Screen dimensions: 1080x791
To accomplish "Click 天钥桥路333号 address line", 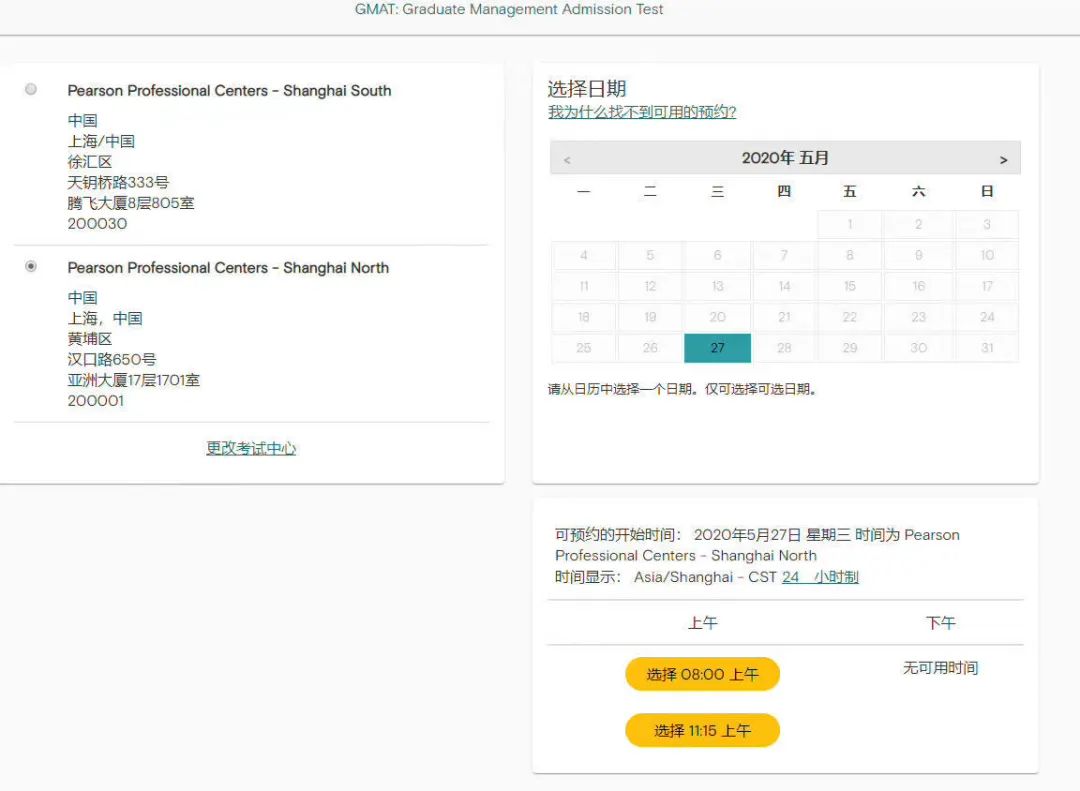I will 118,183.
